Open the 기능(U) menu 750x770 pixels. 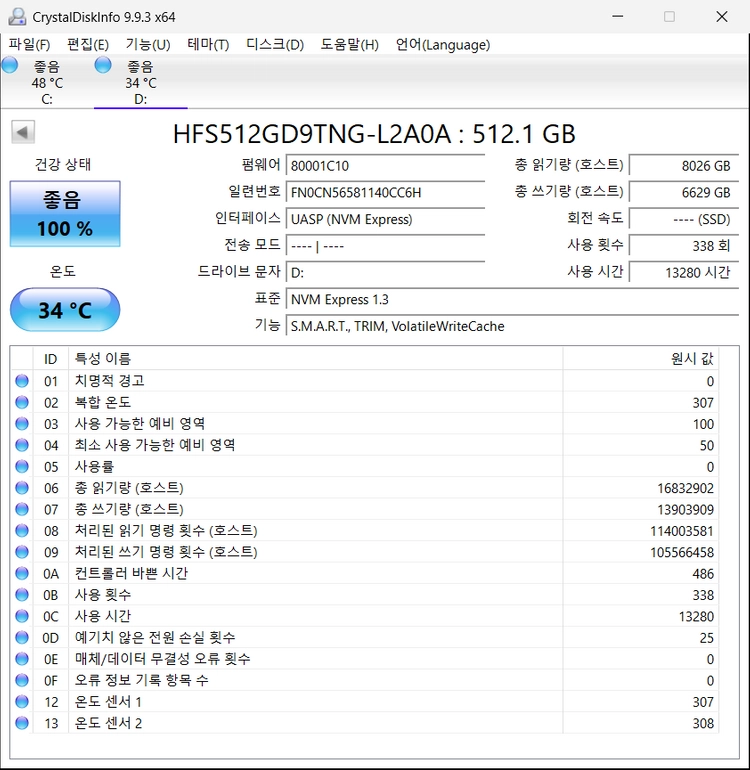[148, 45]
